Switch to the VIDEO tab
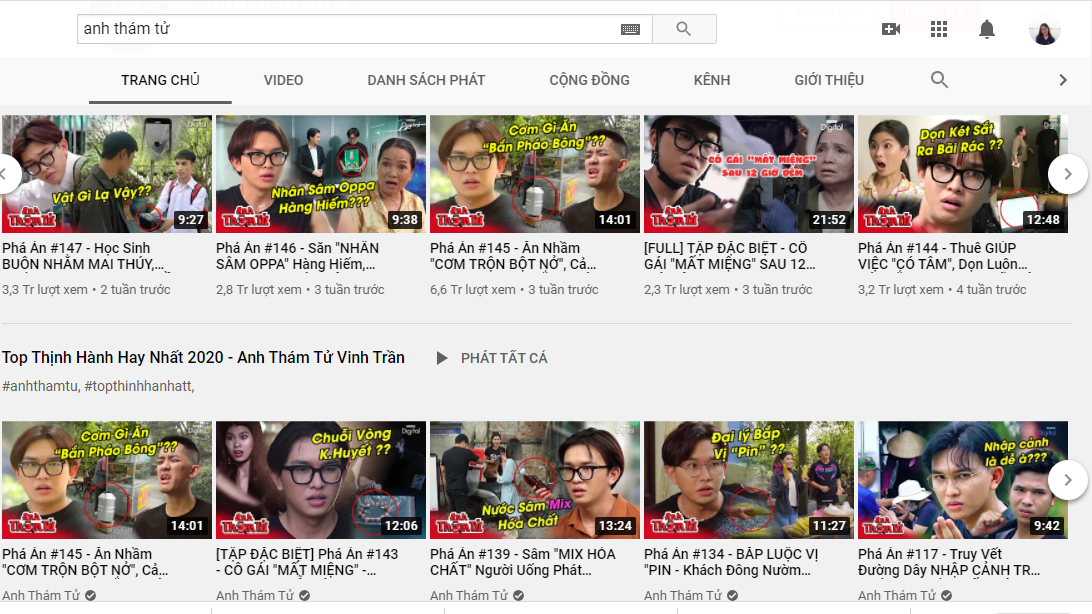Image resolution: width=1092 pixels, height=614 pixels. click(x=283, y=80)
